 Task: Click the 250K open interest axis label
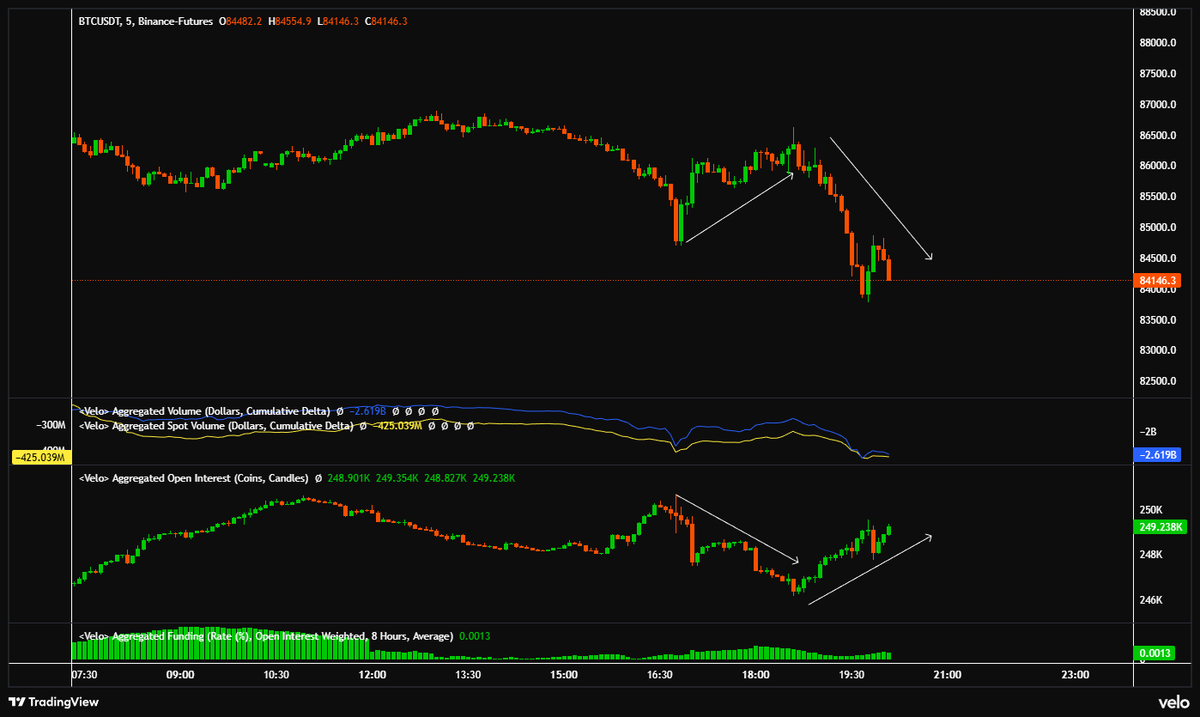pyautogui.click(x=1152, y=509)
